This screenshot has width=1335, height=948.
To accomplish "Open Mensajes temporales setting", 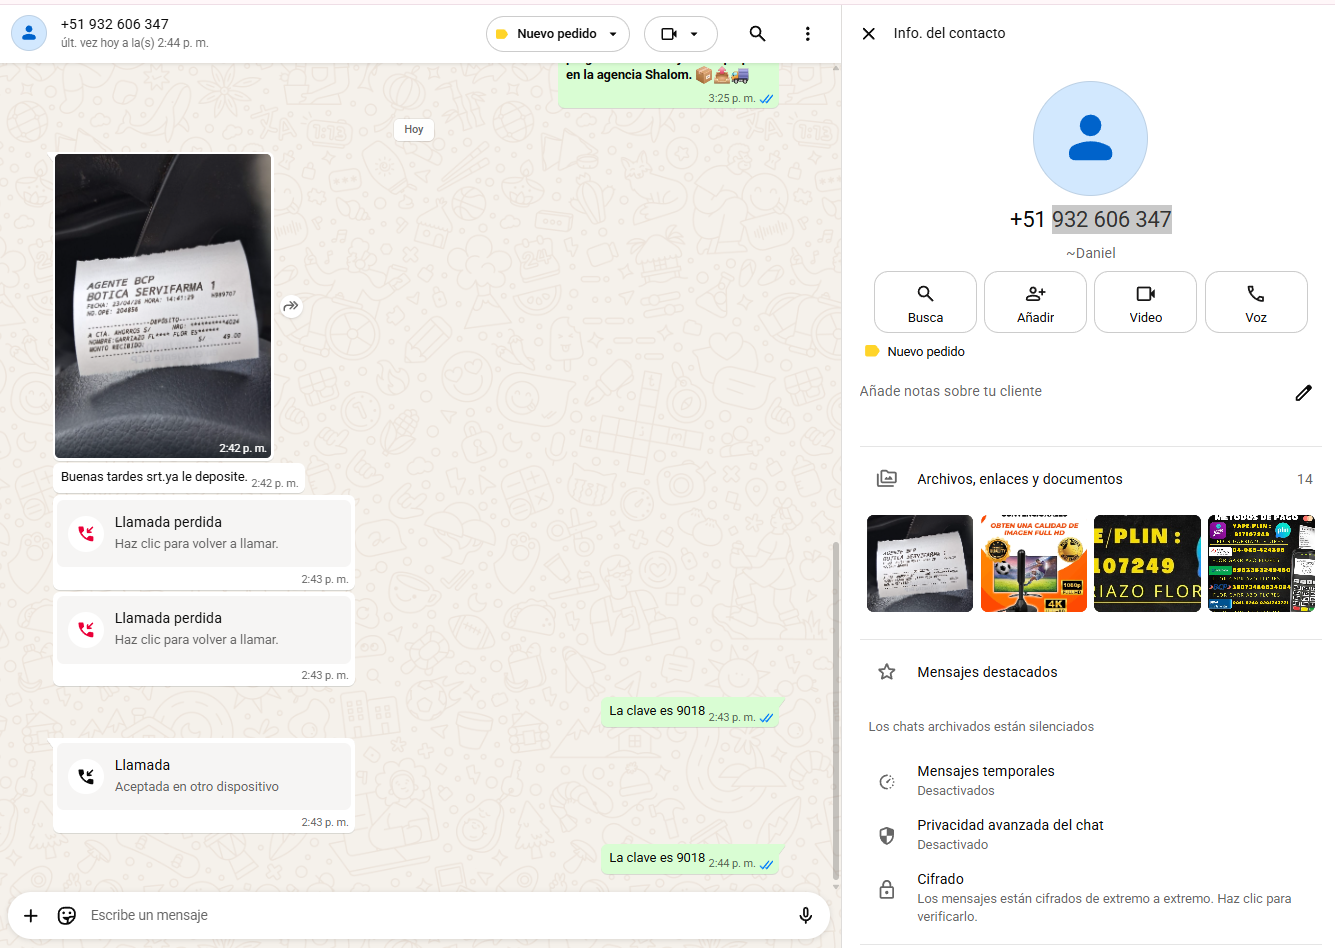I will [x=985, y=780].
